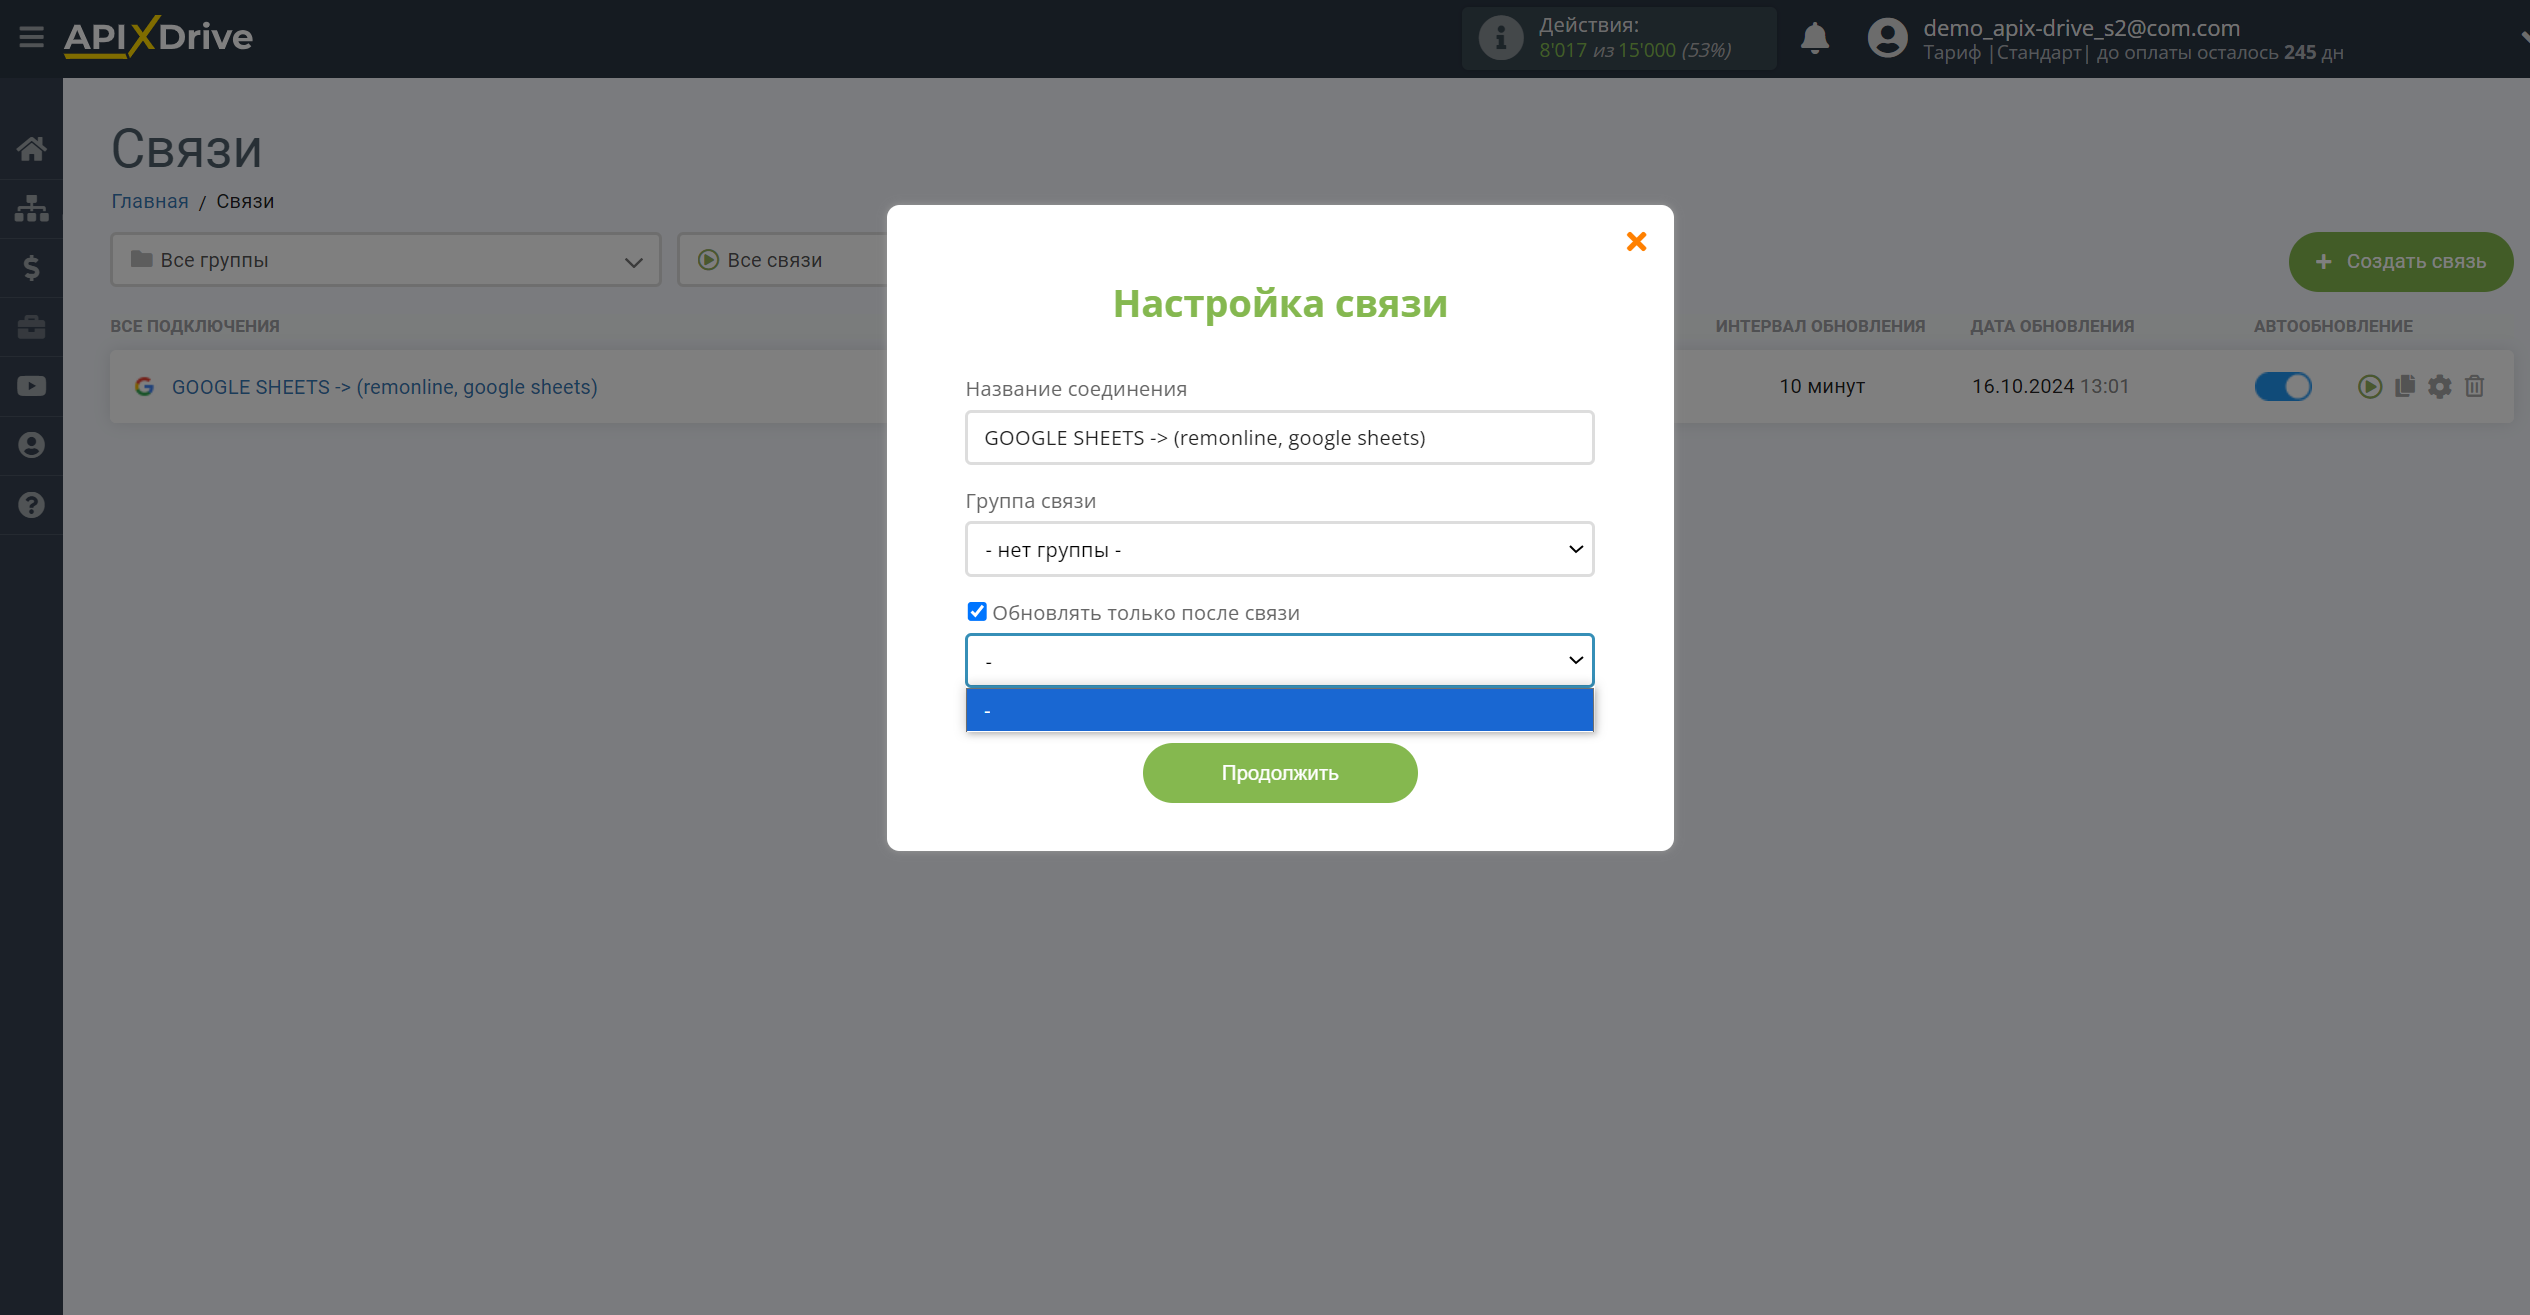Screen dimensions: 2530x1315
Task: Click the 'Связи' breadcrumb text
Action: click(x=245, y=201)
